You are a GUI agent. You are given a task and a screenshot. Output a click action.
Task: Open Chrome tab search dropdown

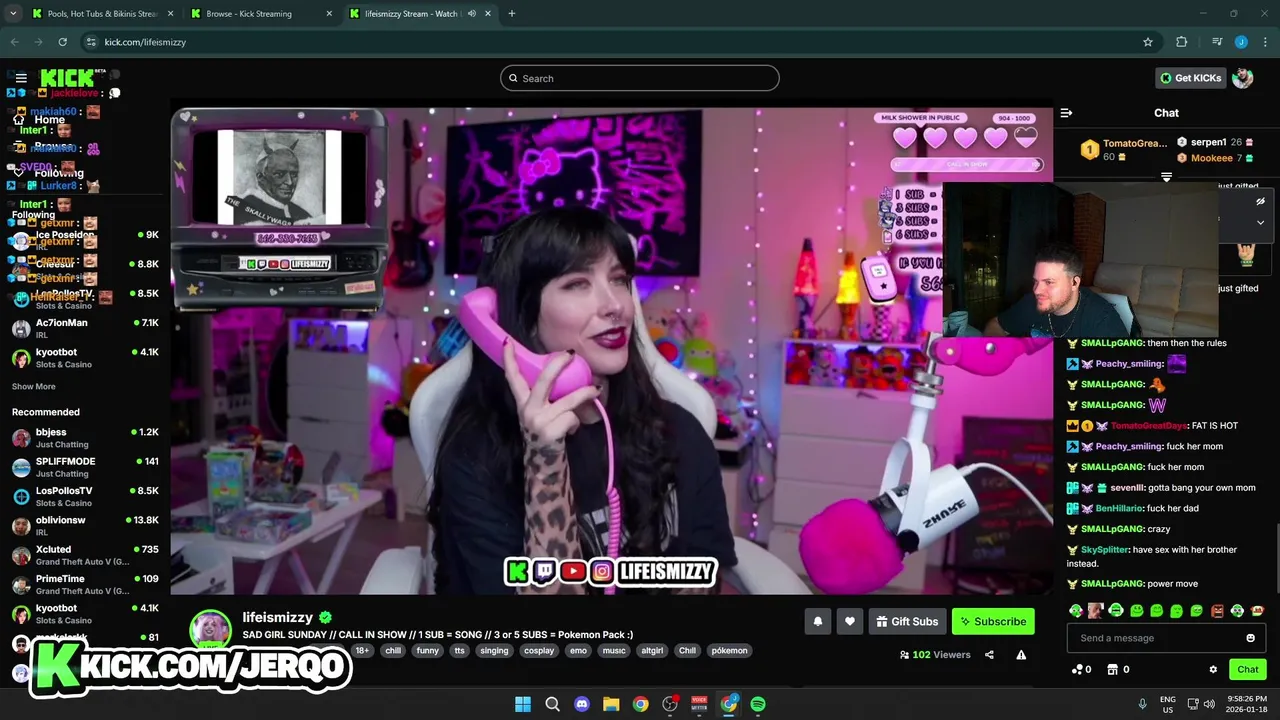click(13, 14)
